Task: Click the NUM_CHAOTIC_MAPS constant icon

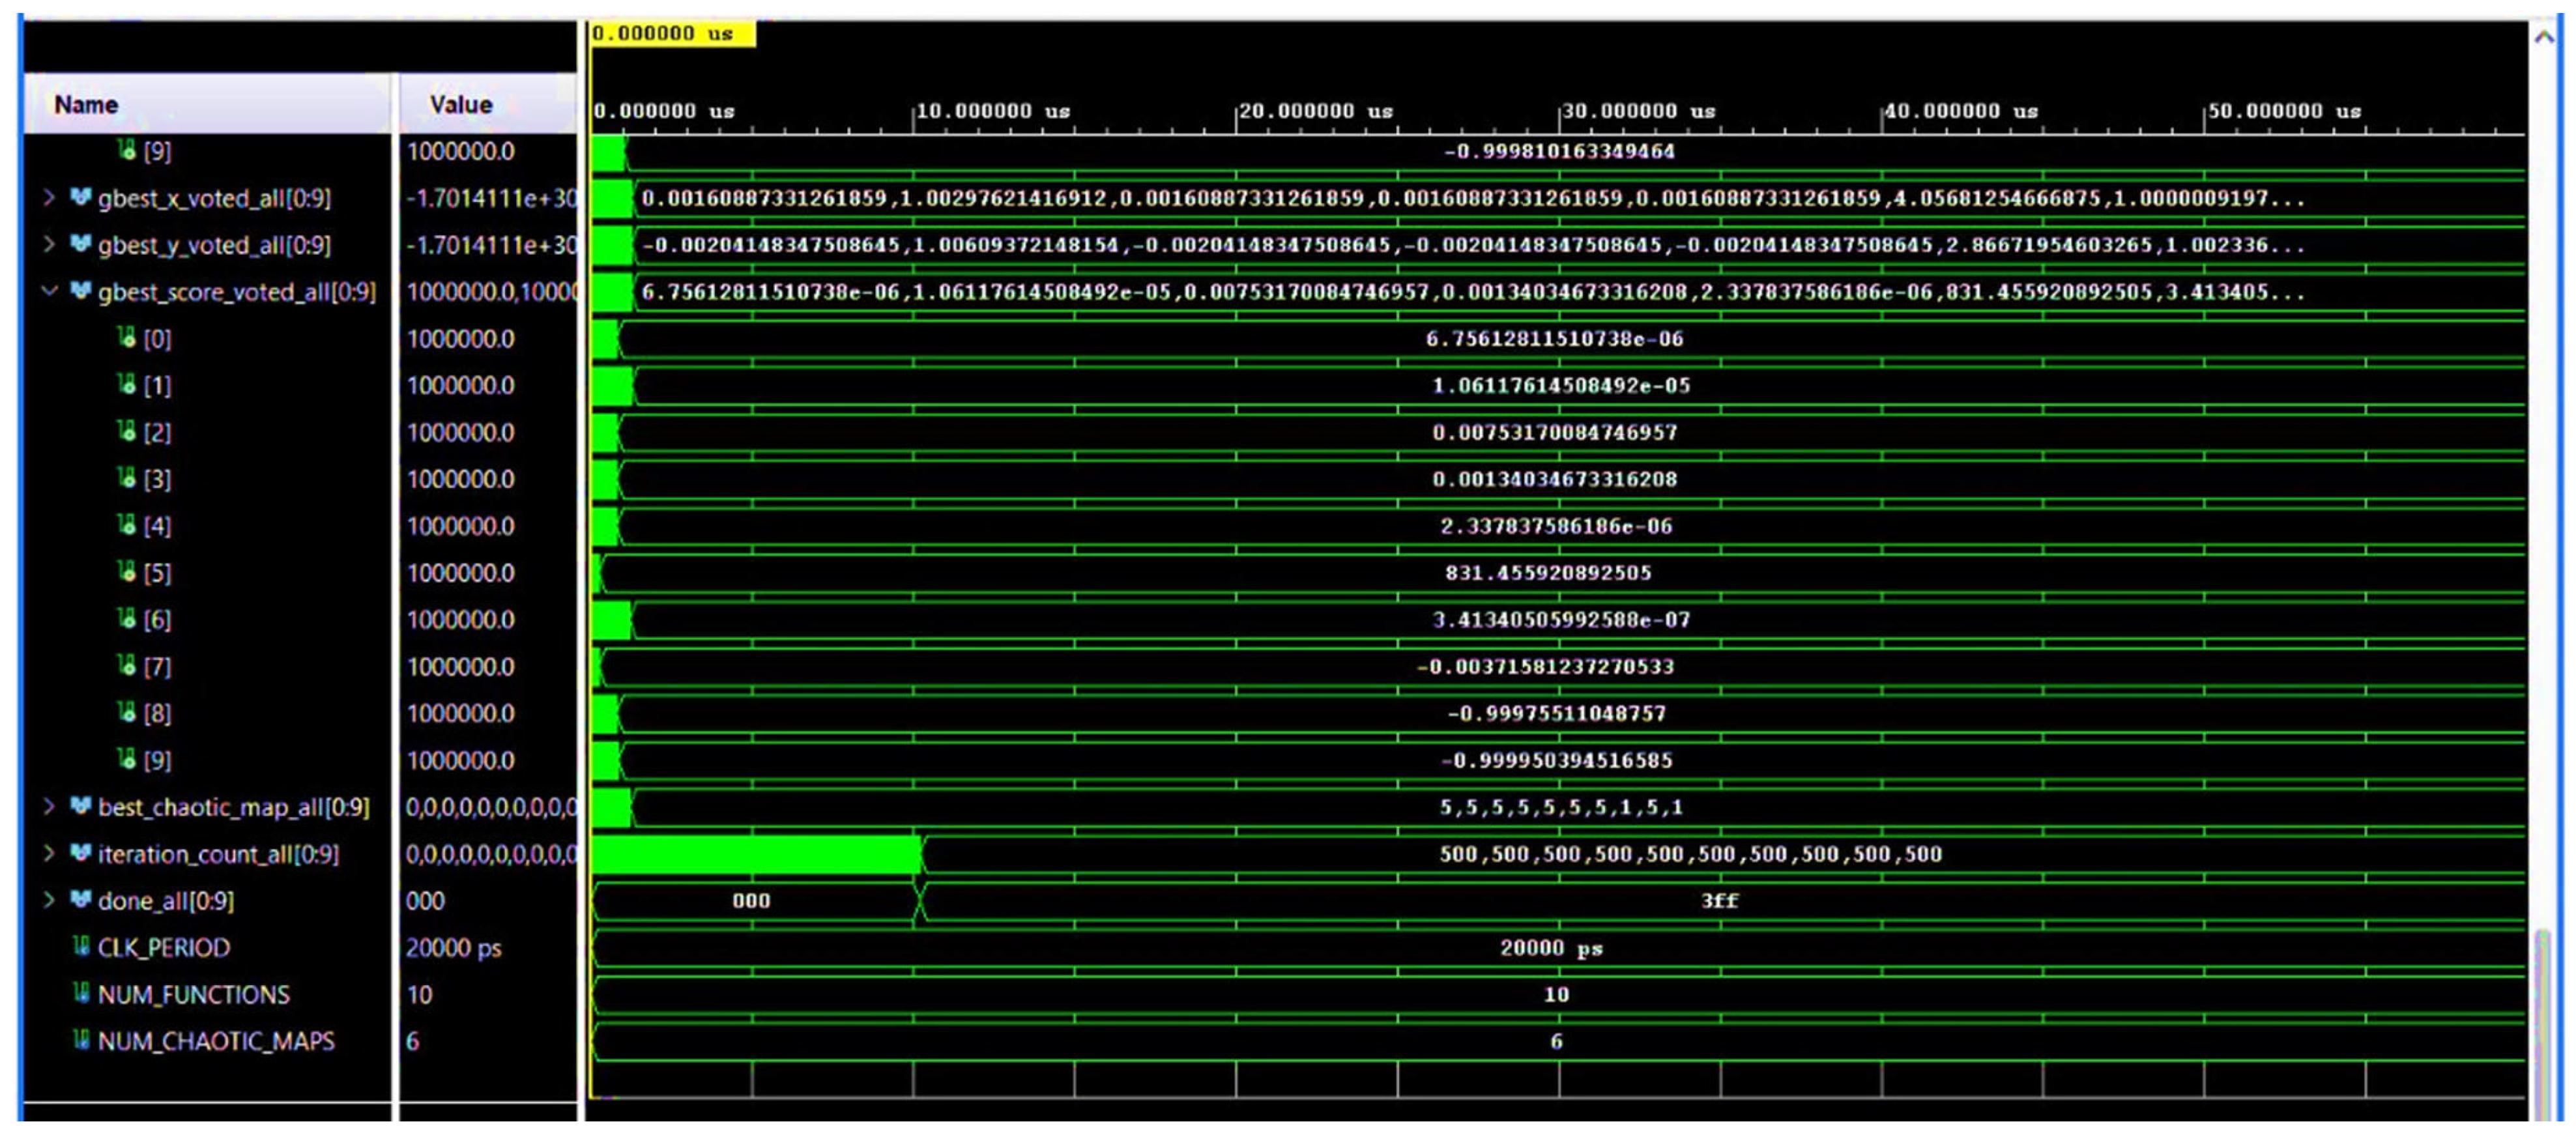Action: 81,1041
